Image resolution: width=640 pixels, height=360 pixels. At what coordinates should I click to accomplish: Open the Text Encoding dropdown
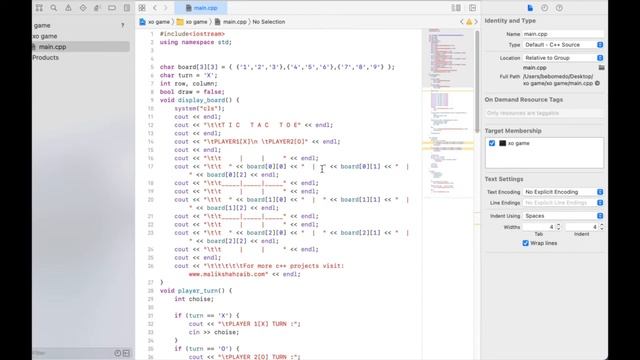[563, 192]
